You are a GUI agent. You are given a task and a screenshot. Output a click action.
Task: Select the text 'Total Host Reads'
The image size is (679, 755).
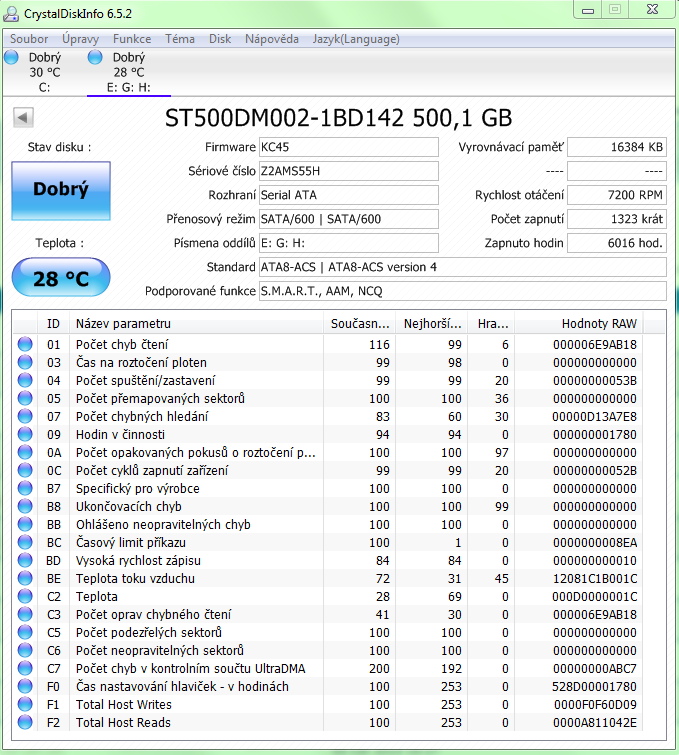123,722
